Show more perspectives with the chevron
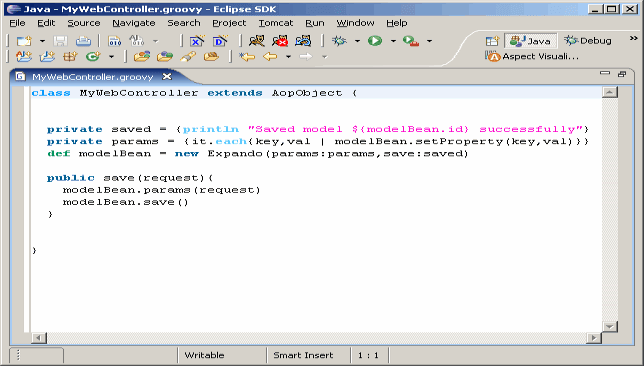 pyautogui.click(x=633, y=38)
